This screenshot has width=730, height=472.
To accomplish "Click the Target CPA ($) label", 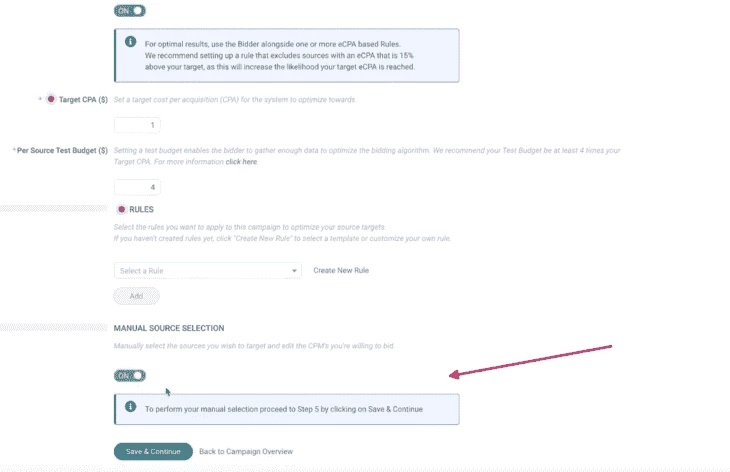I will coord(83,100).
